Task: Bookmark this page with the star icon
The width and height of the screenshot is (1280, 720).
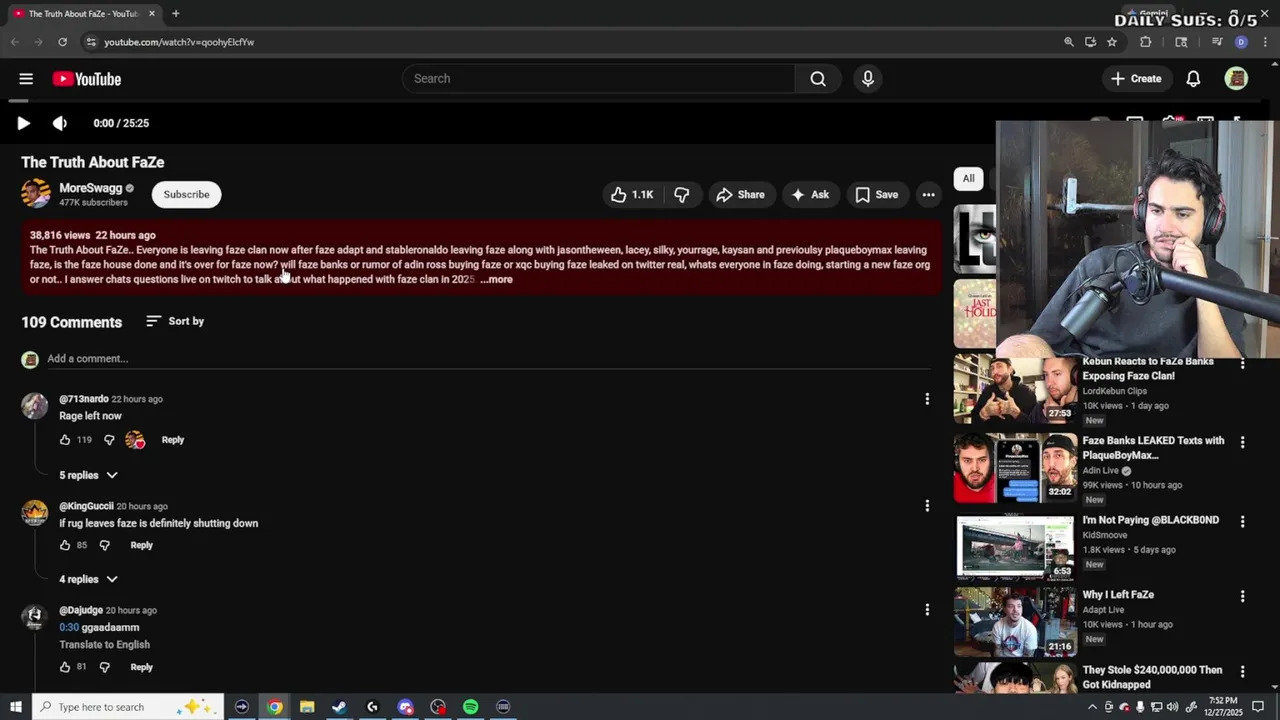Action: pyautogui.click(x=1112, y=42)
